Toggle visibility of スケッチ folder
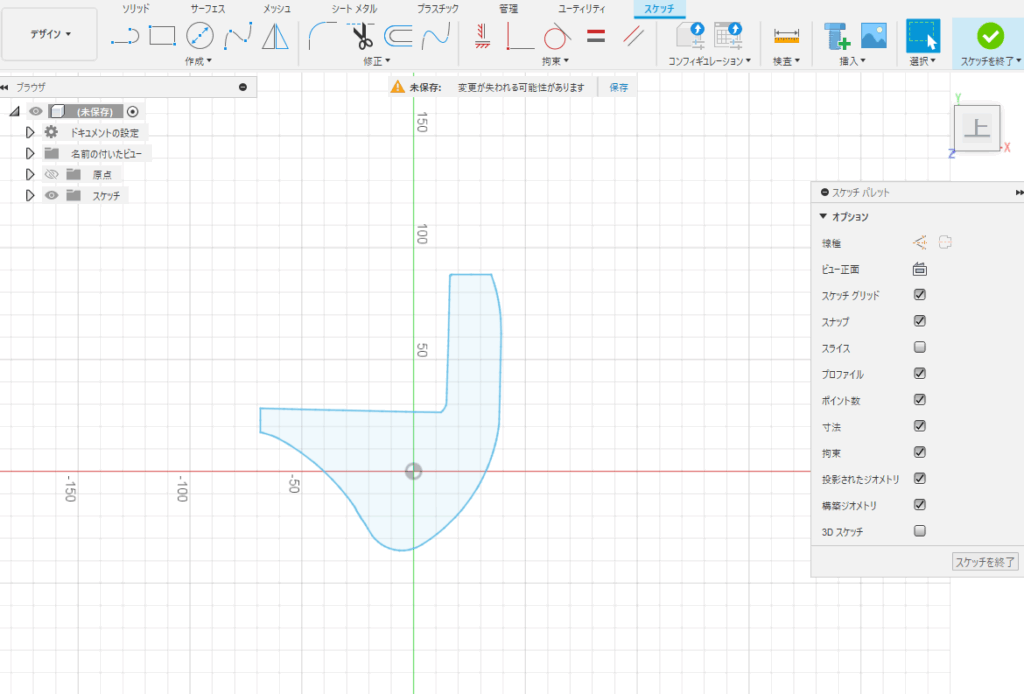 52,196
